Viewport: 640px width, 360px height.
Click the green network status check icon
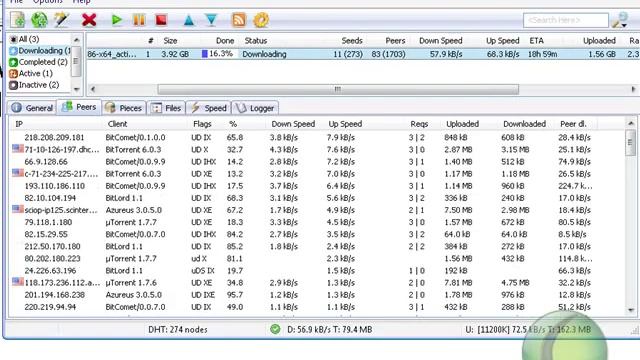pyautogui.click(x=275, y=329)
